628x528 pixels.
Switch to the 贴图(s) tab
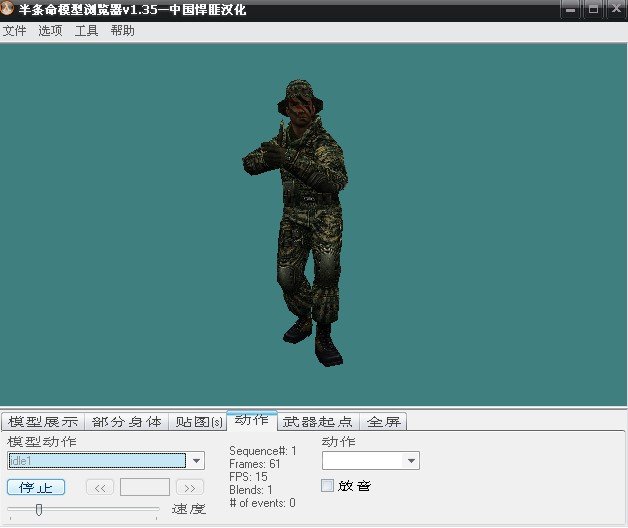pyautogui.click(x=196, y=422)
